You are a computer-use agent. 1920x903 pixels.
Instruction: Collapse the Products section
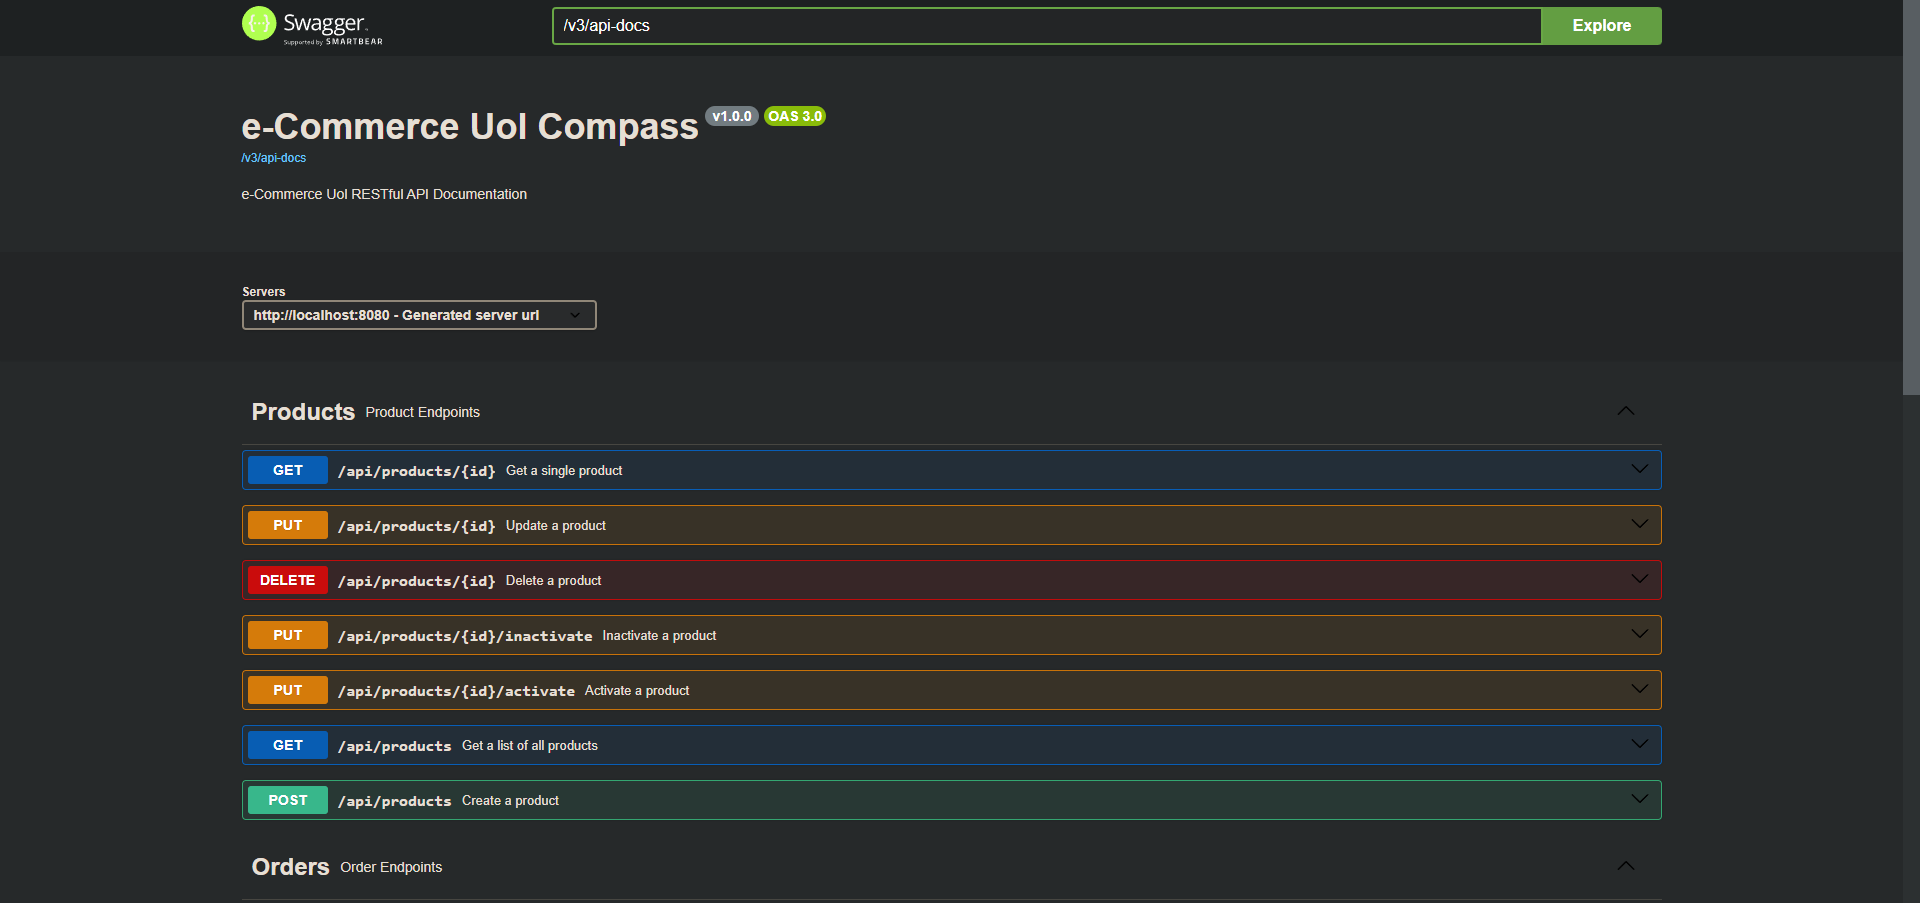tap(1625, 411)
